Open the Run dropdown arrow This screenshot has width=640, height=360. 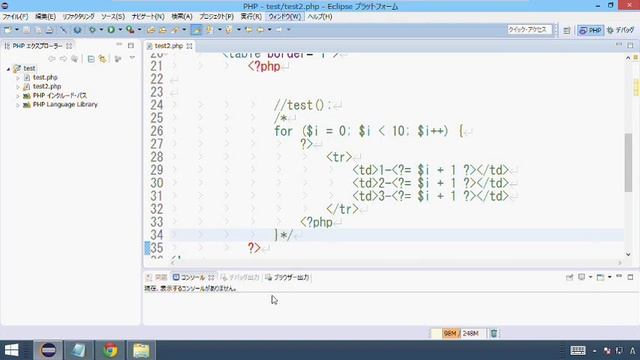[120, 30]
